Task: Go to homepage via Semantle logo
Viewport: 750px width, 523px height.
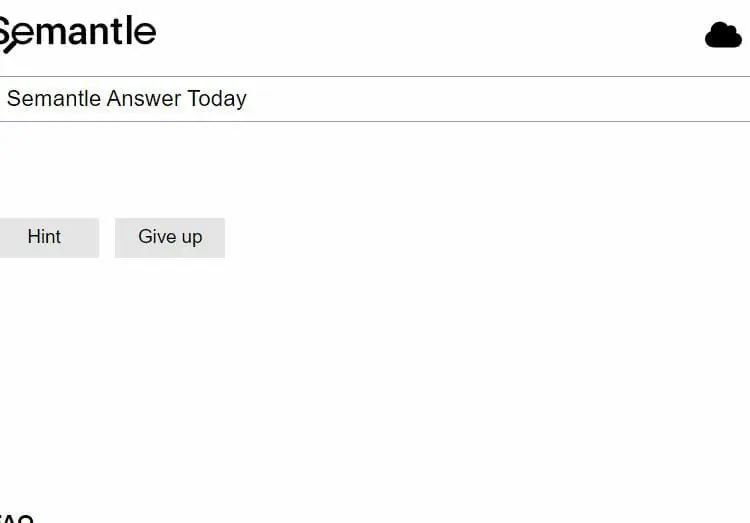Action: coord(77,32)
